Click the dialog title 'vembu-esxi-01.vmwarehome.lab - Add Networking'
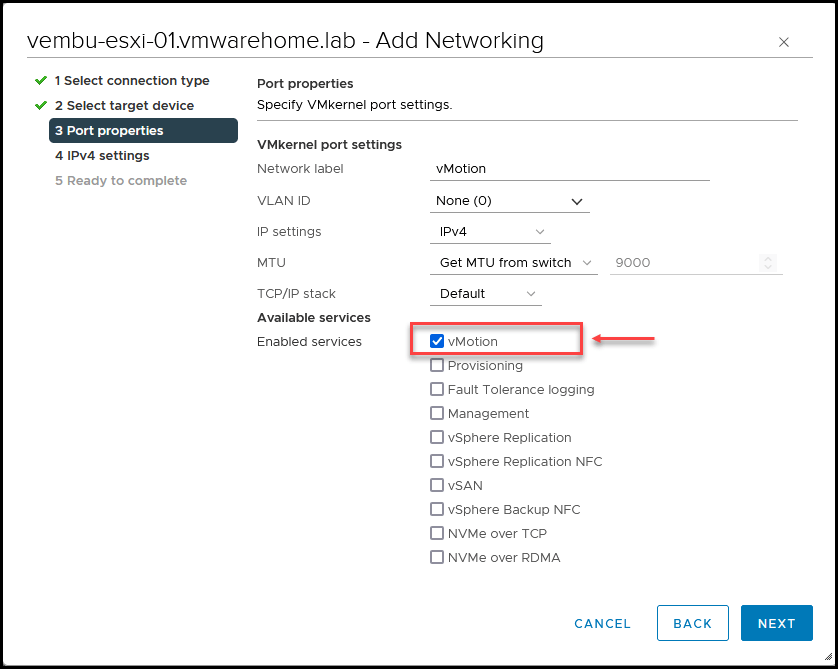This screenshot has width=838, height=669. click(285, 41)
